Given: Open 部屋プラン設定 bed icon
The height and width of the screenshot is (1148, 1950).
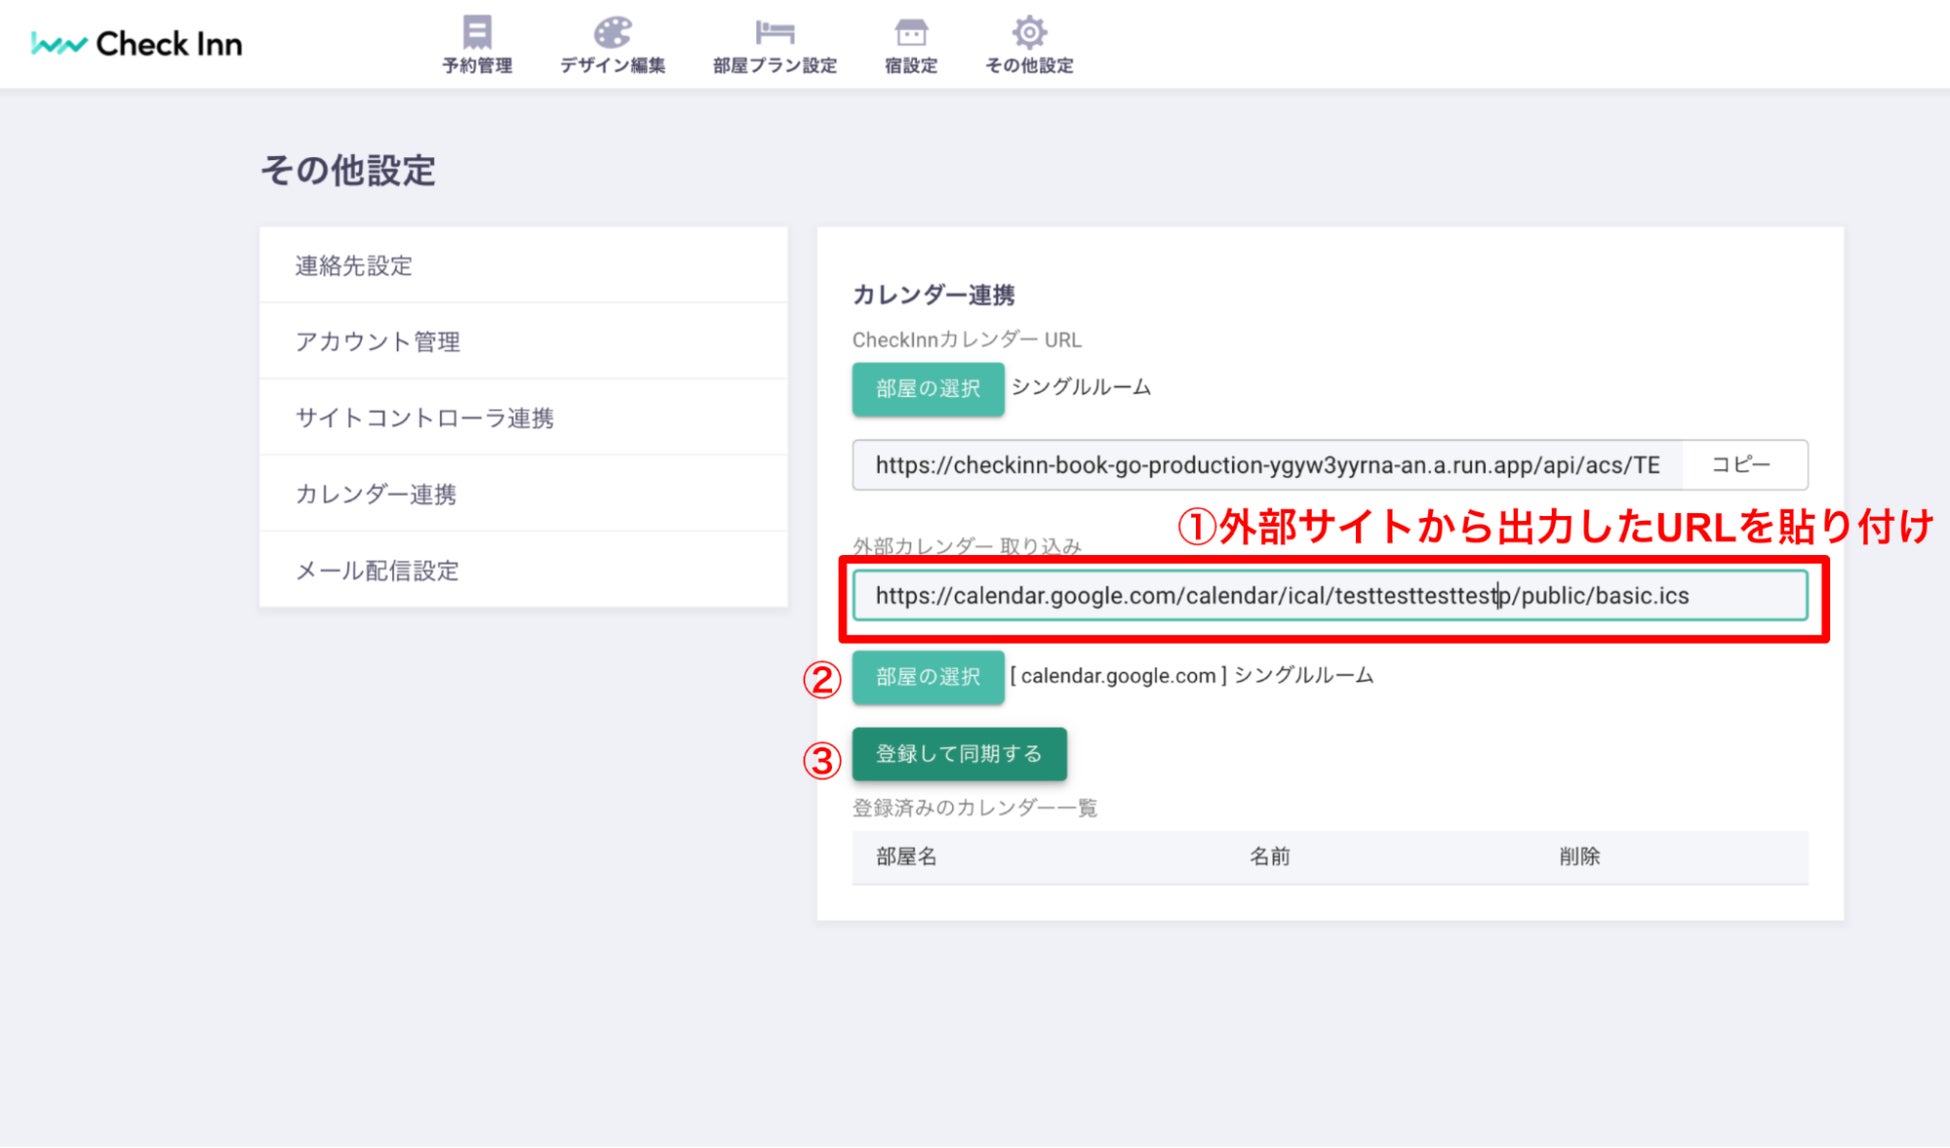Looking at the screenshot, I should 774,34.
